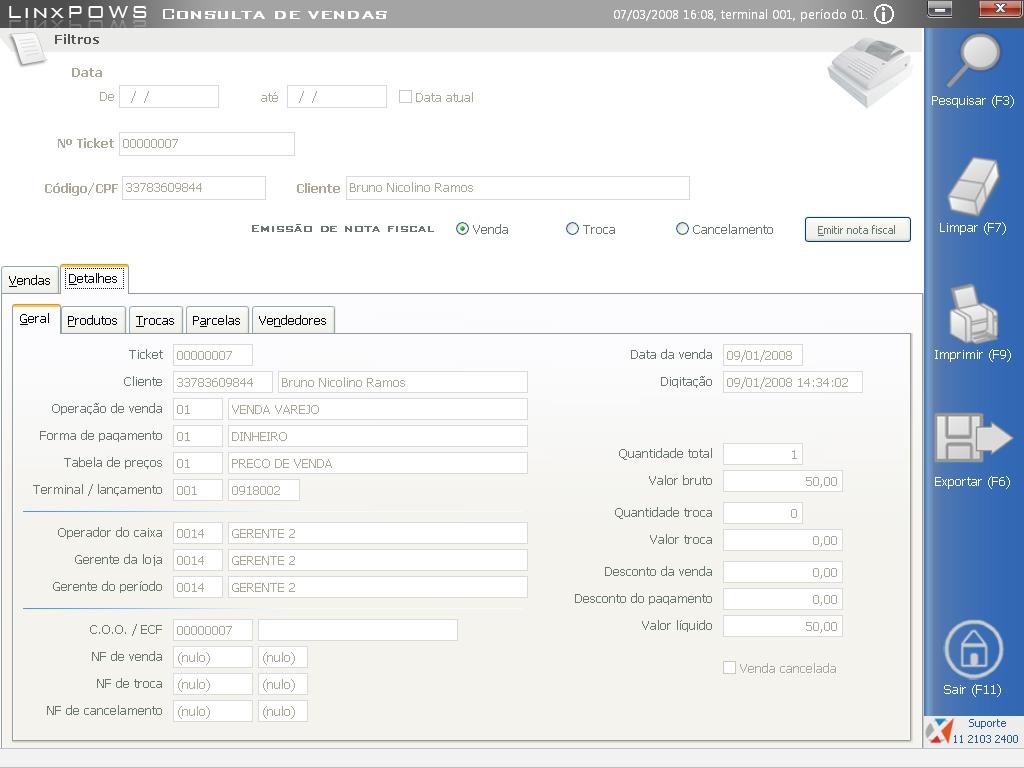
Task: Select the Venda radio button
Action: pos(462,229)
